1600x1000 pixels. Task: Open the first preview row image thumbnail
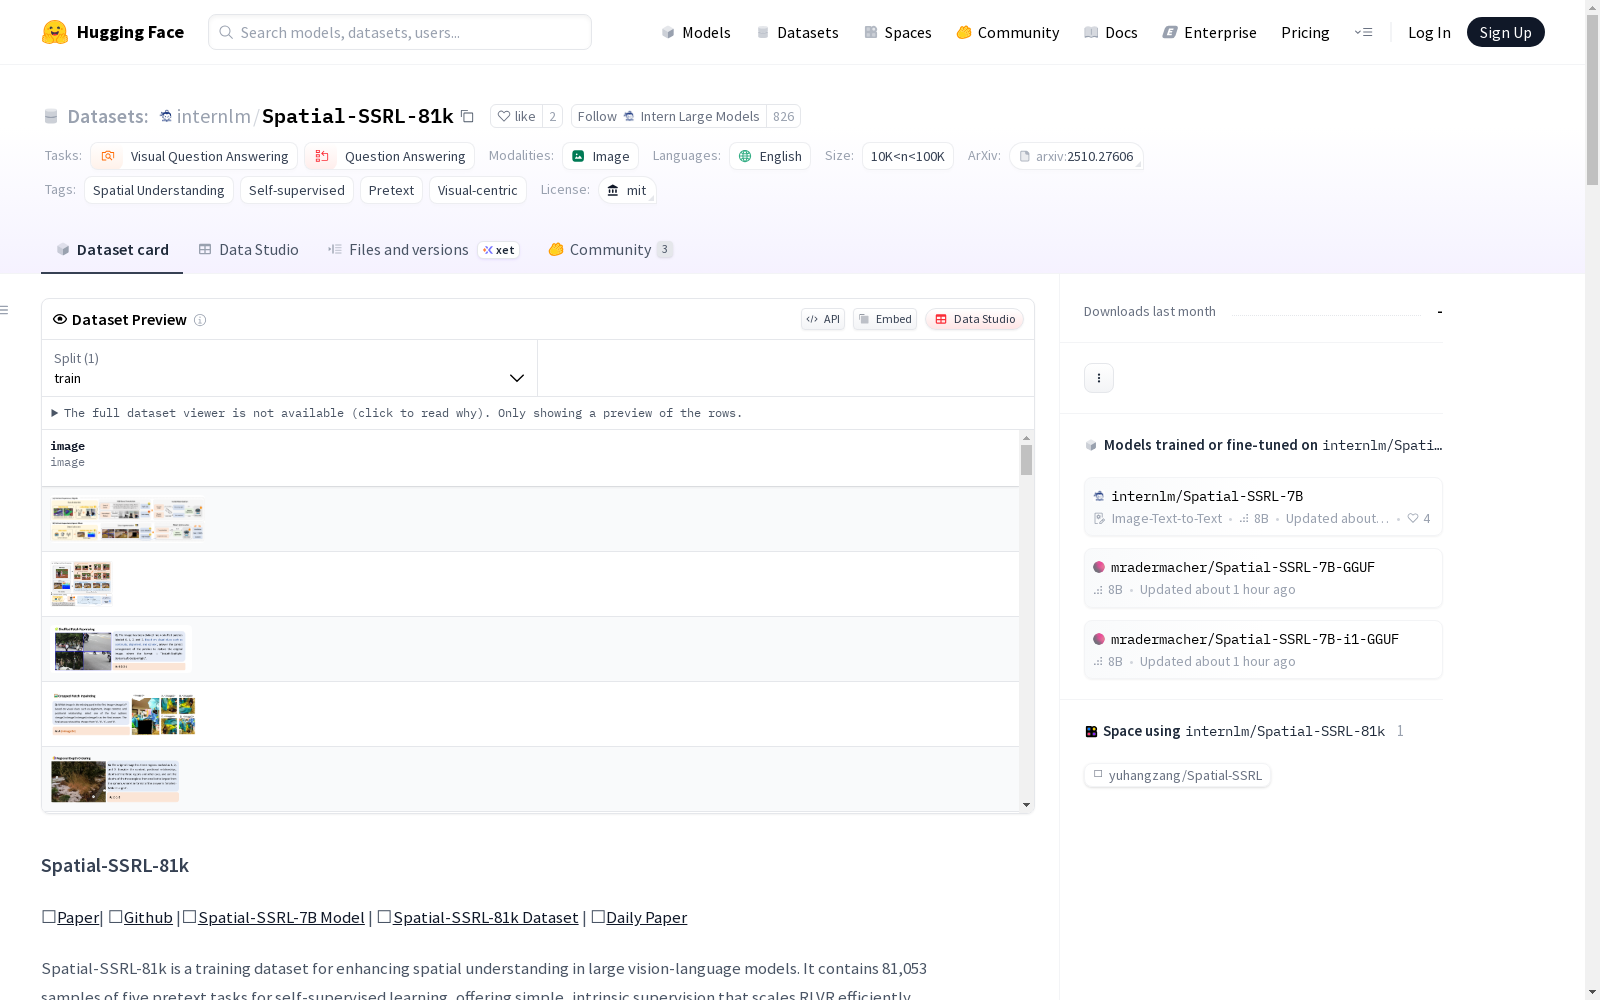(127, 519)
